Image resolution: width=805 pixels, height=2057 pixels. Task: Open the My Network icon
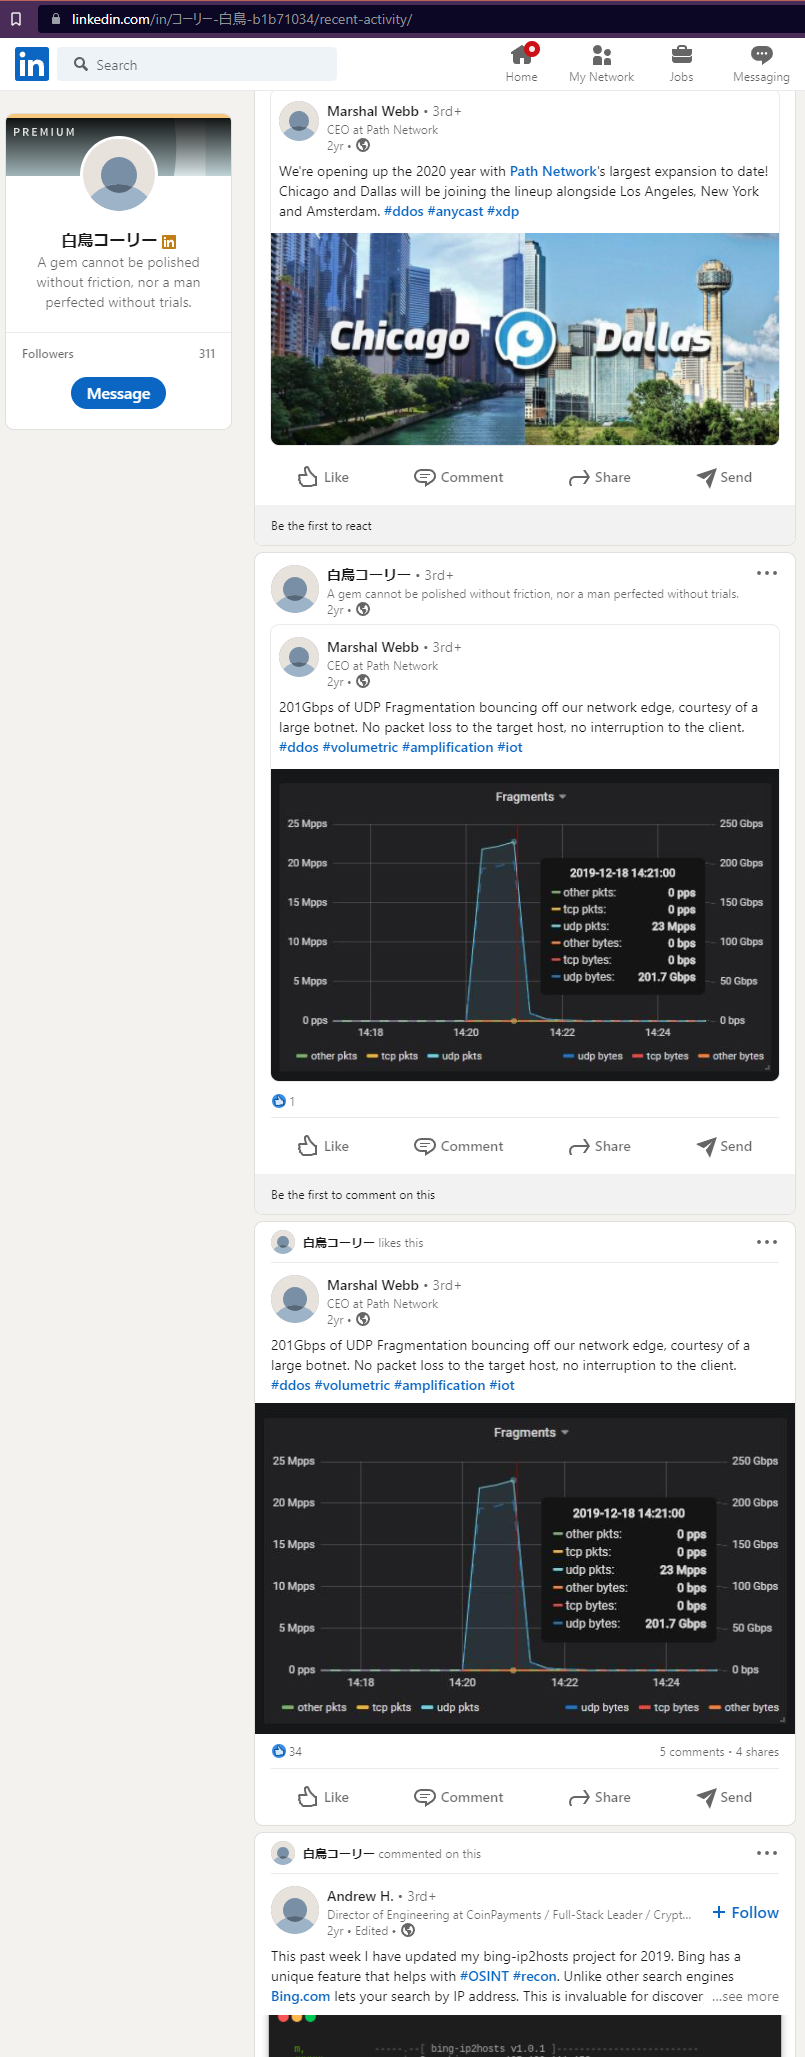pos(601,56)
